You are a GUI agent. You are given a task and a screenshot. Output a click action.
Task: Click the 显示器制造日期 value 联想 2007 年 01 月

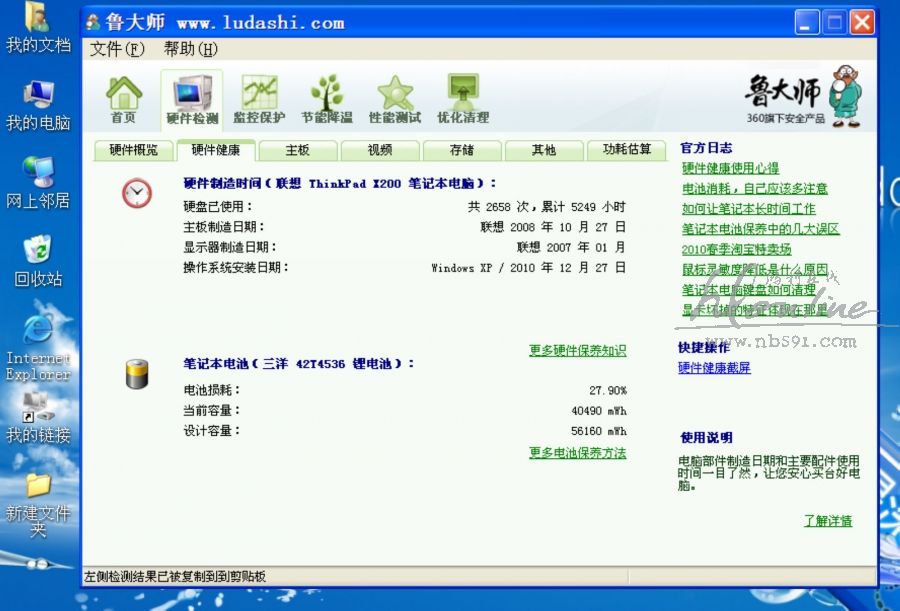pos(571,248)
